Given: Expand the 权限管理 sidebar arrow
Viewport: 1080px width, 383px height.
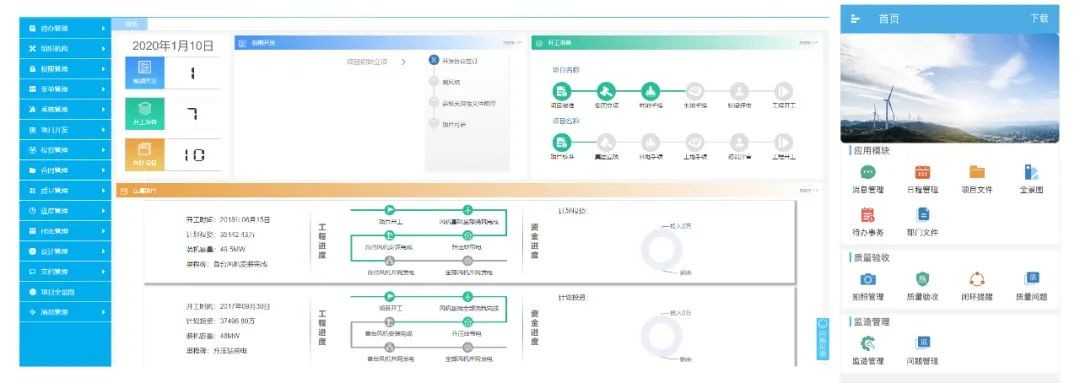Looking at the screenshot, I should pos(103,69).
